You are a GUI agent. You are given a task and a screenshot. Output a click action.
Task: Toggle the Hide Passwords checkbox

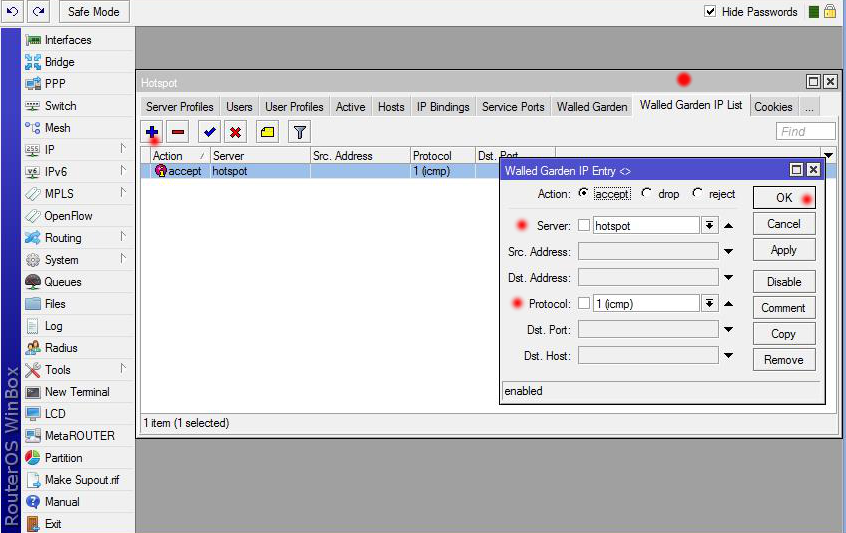710,12
